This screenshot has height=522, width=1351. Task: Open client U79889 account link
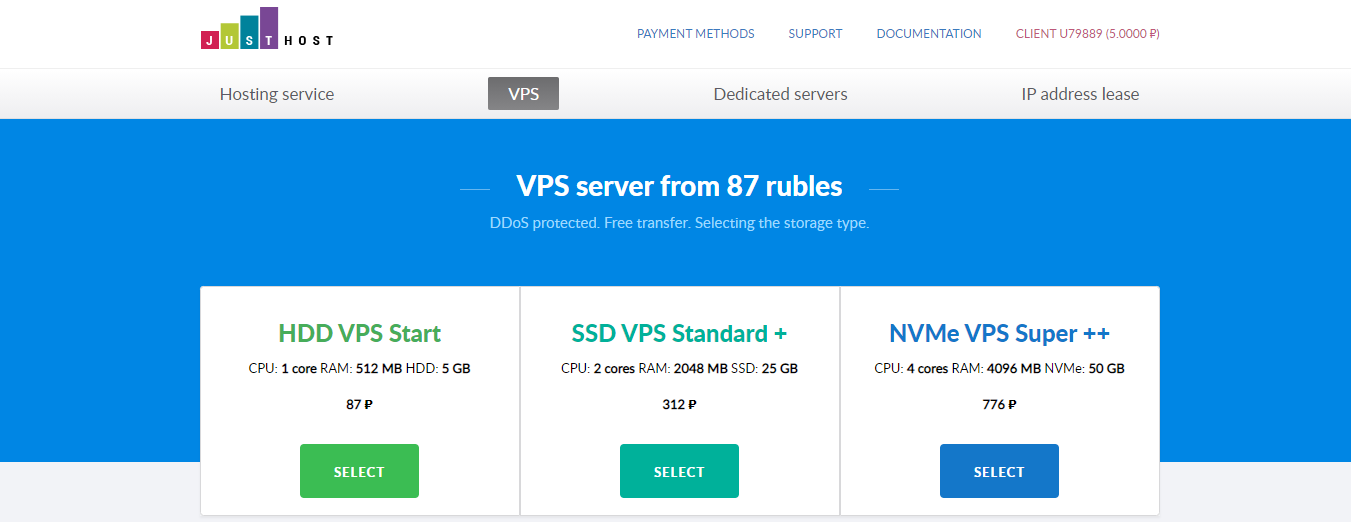1088,34
